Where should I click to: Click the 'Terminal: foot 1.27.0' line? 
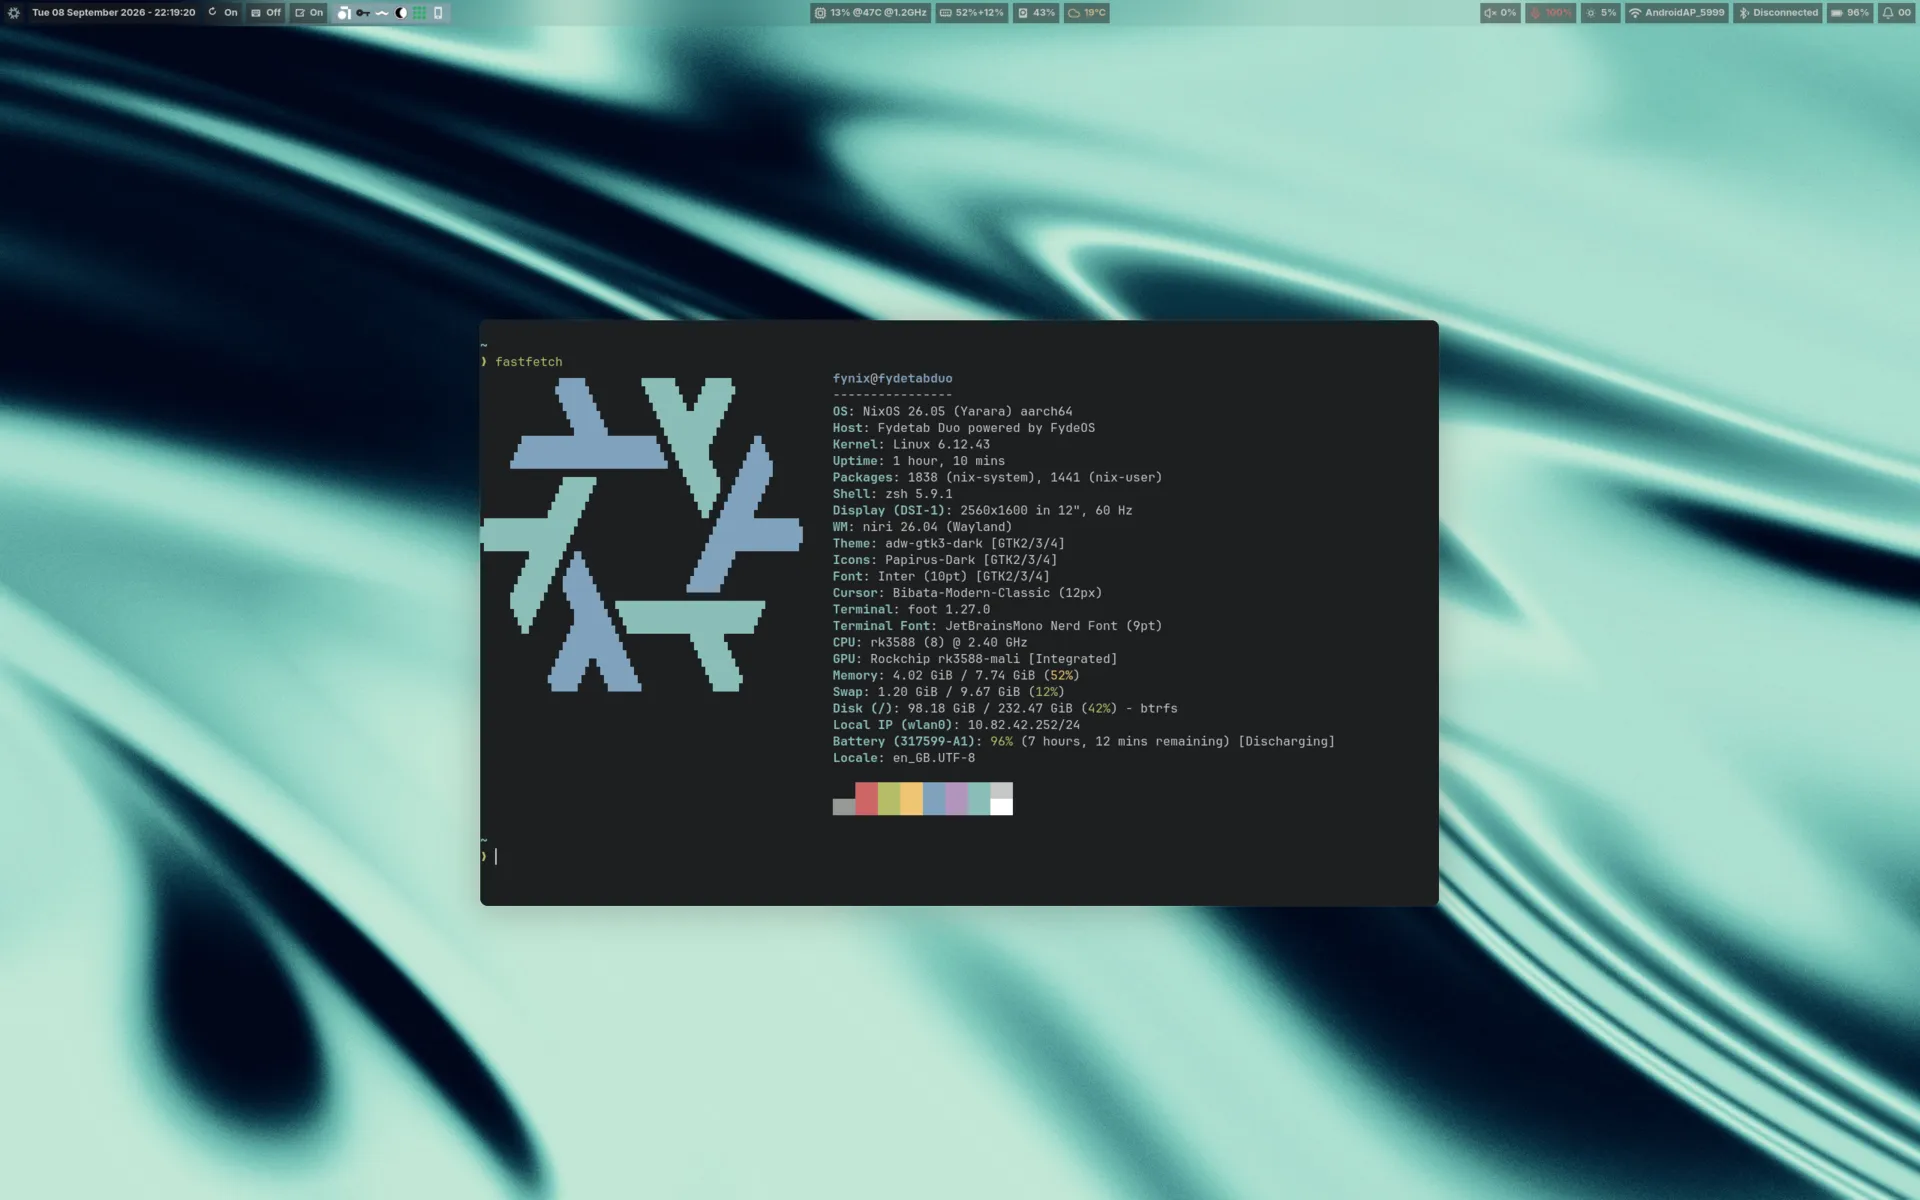point(911,609)
